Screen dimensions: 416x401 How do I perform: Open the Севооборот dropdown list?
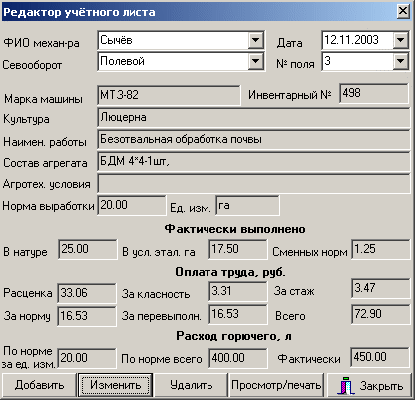255,61
